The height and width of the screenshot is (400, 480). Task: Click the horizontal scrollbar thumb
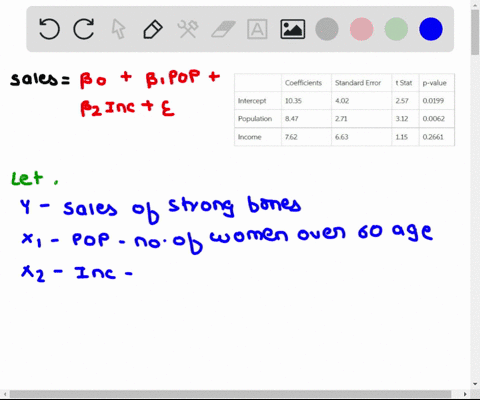(230, 394)
